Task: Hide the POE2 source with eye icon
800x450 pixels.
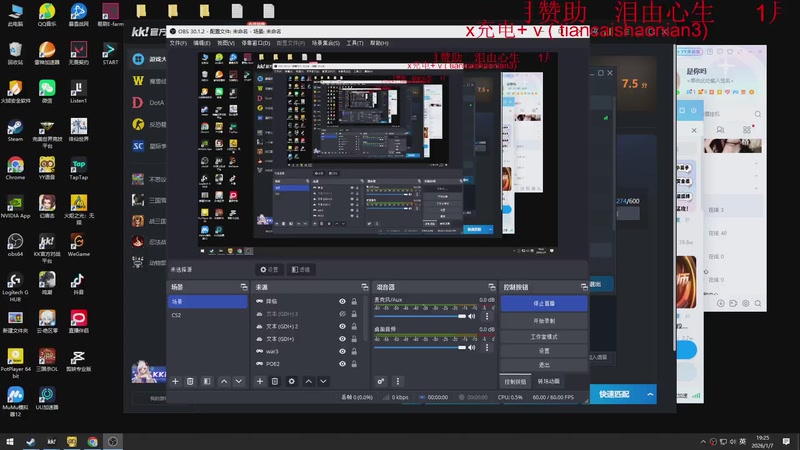Action: (x=342, y=364)
